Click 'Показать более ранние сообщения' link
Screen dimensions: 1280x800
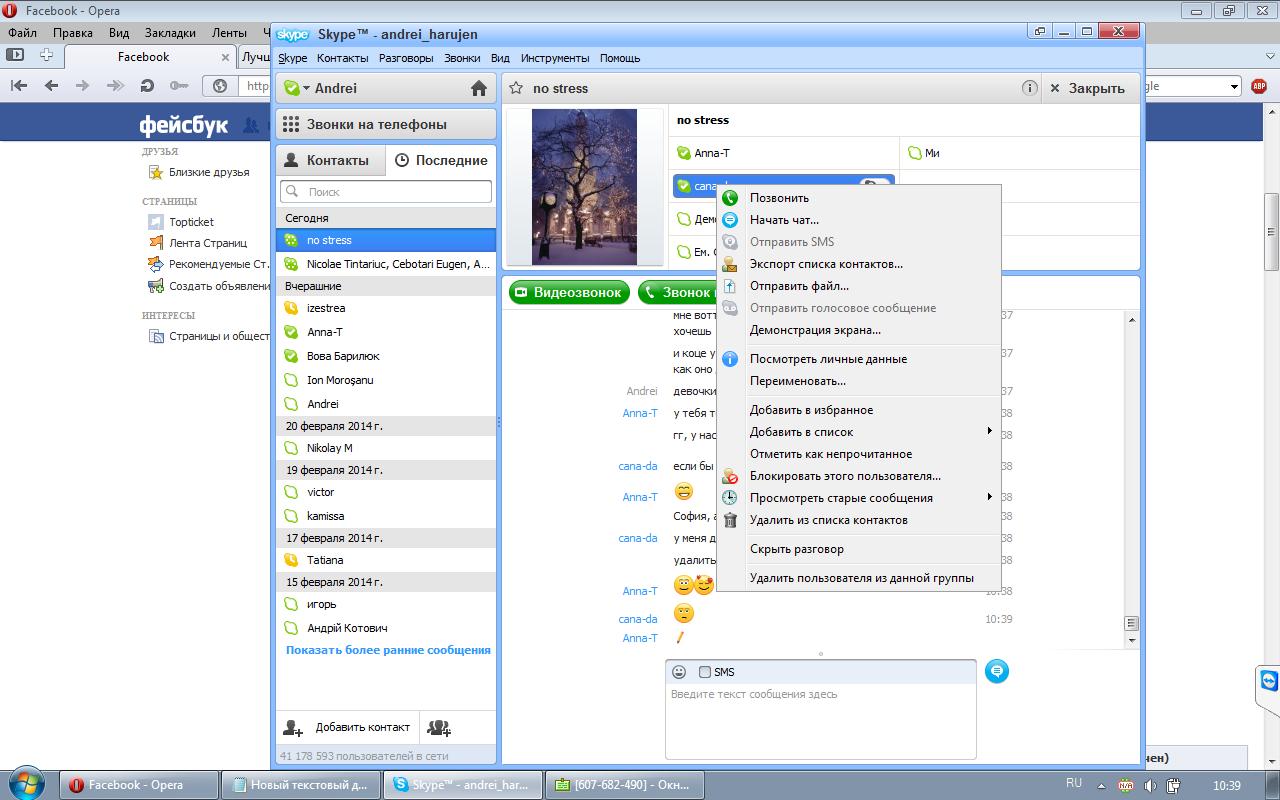388,650
